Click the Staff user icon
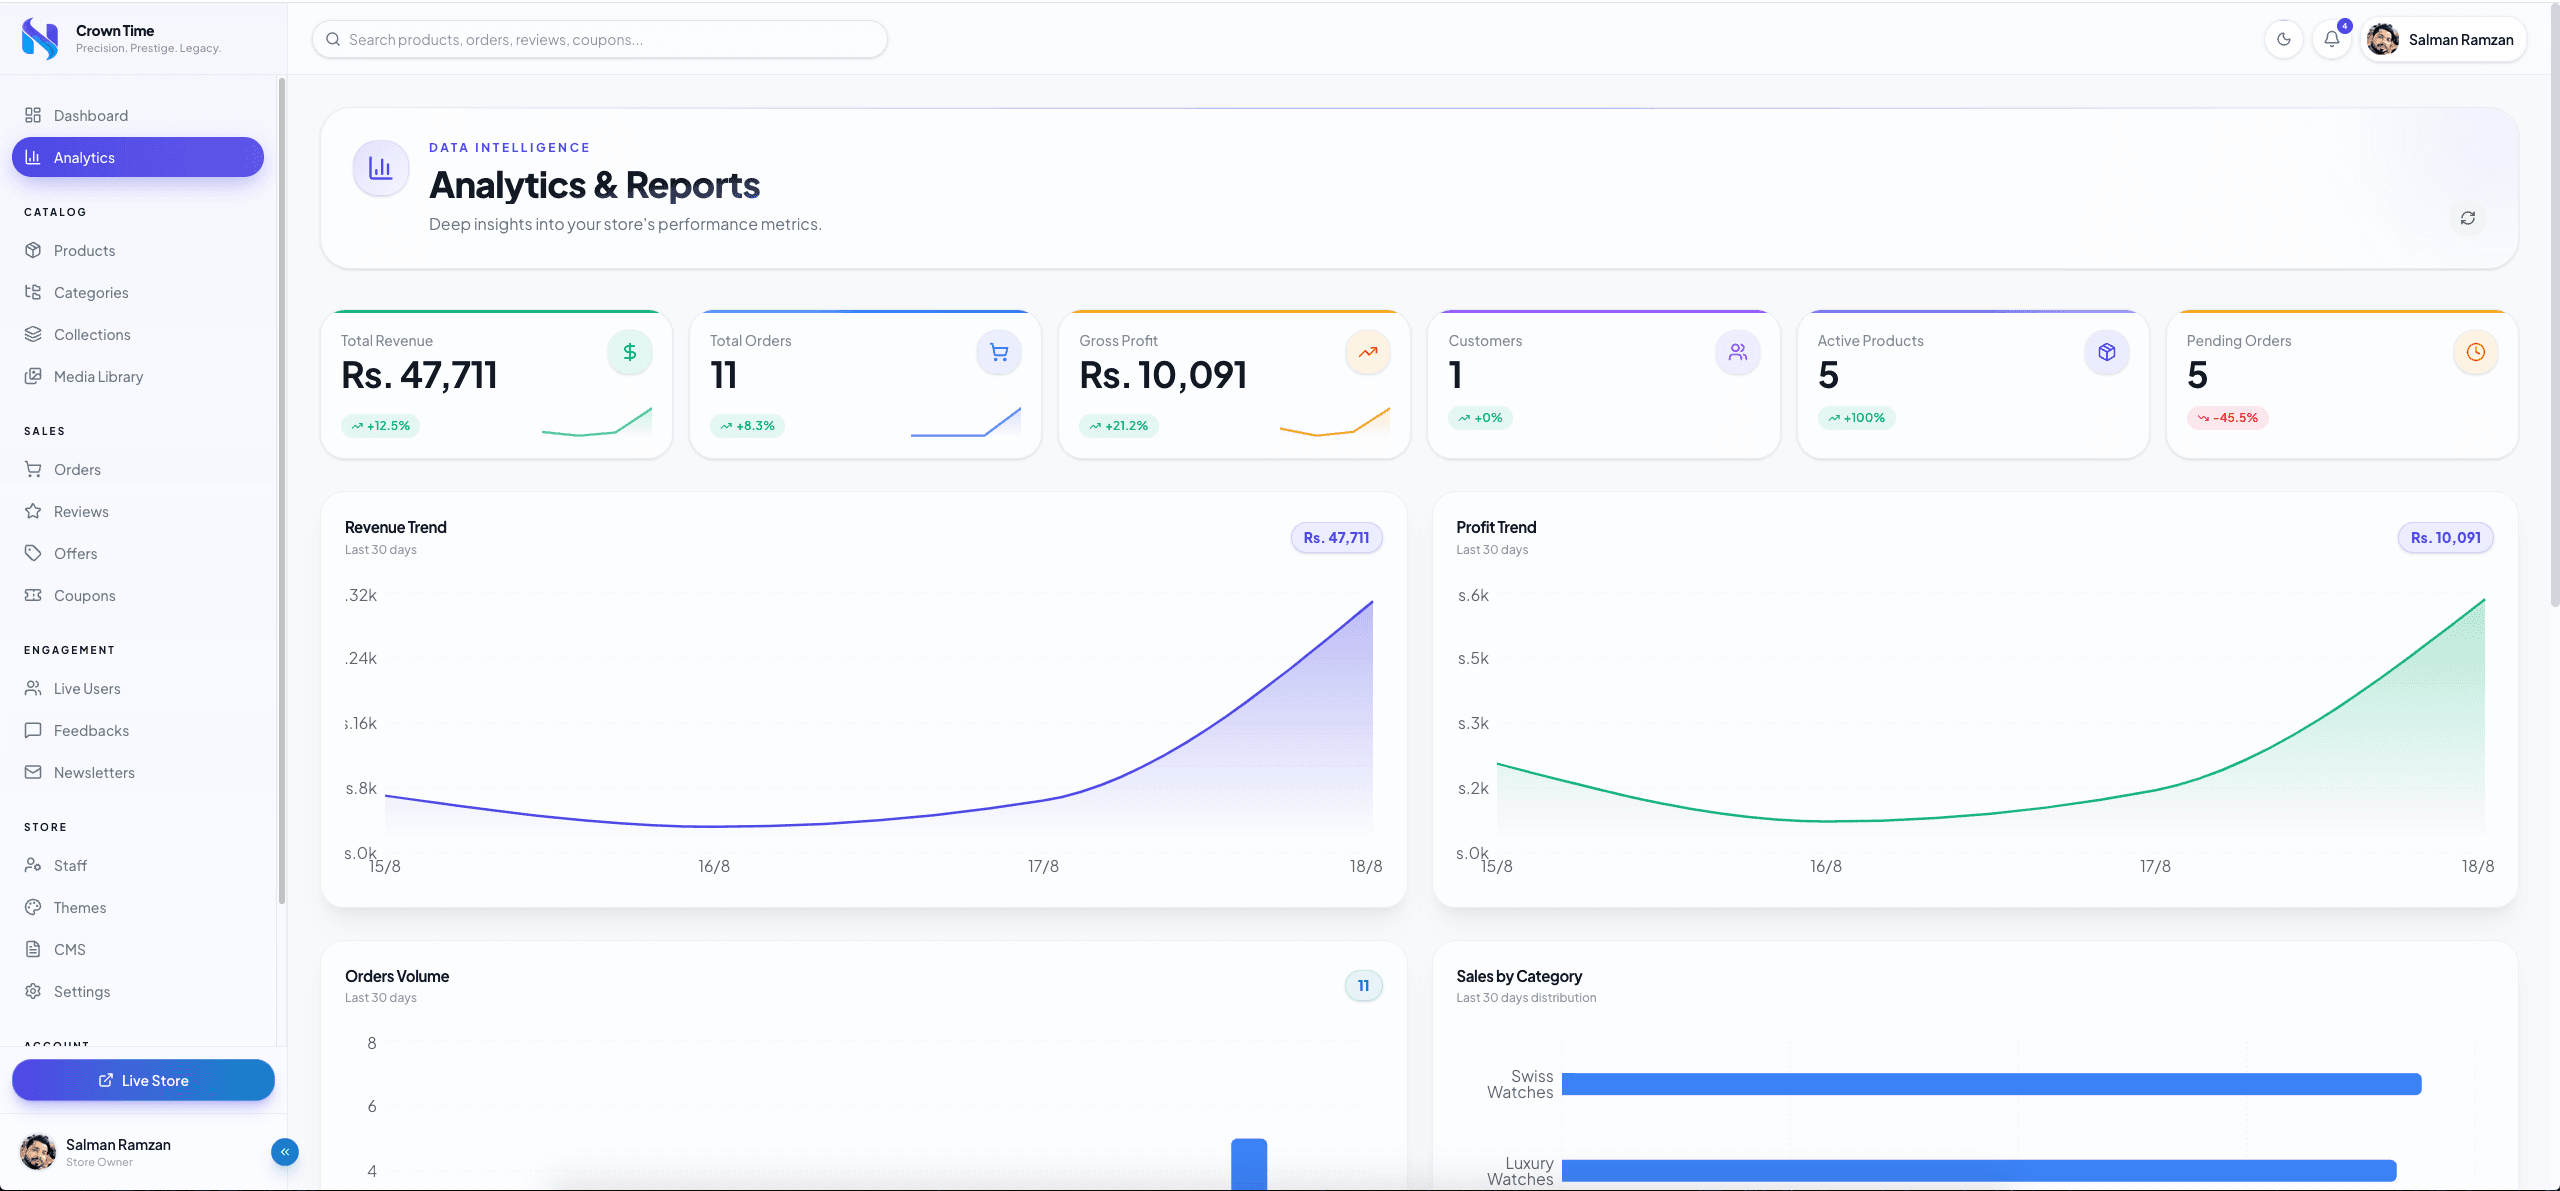Viewport: 2560px width, 1191px height. click(x=33, y=866)
